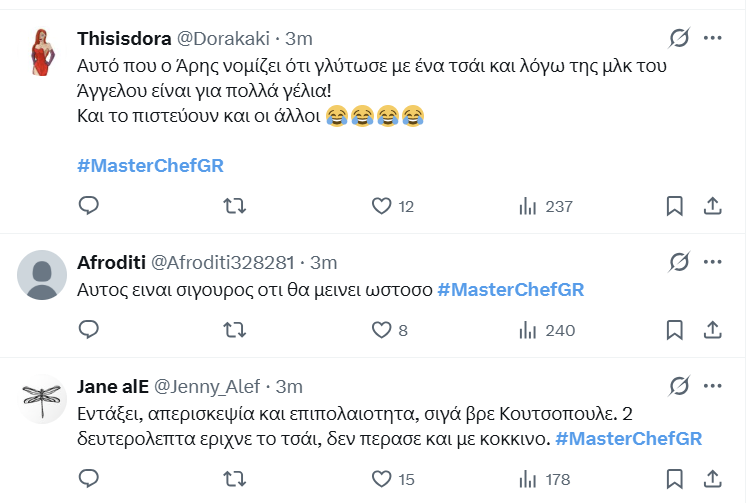
Task: Reply to Thisisdora's tweet
Action: (x=89, y=206)
